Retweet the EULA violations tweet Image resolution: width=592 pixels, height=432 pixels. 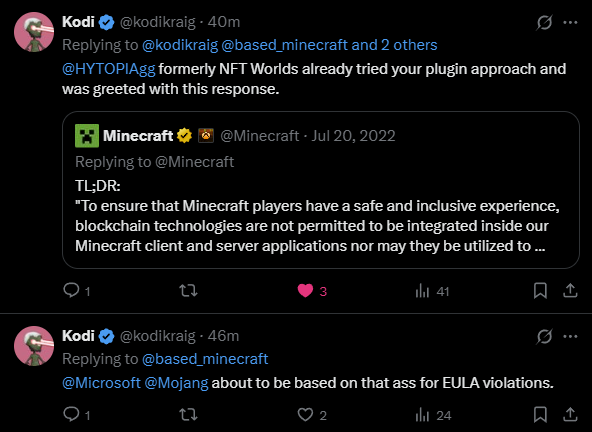coord(188,415)
